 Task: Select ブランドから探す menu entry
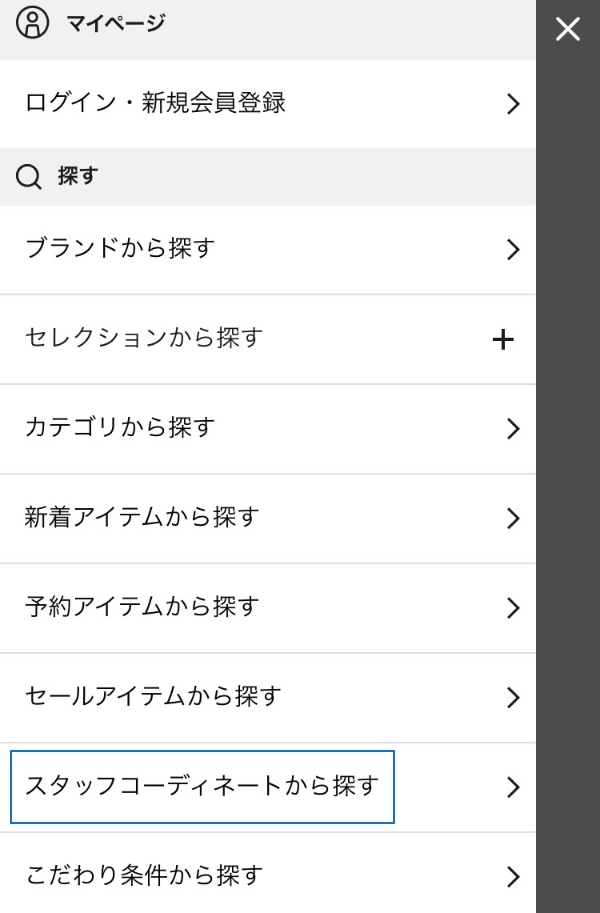120,248
